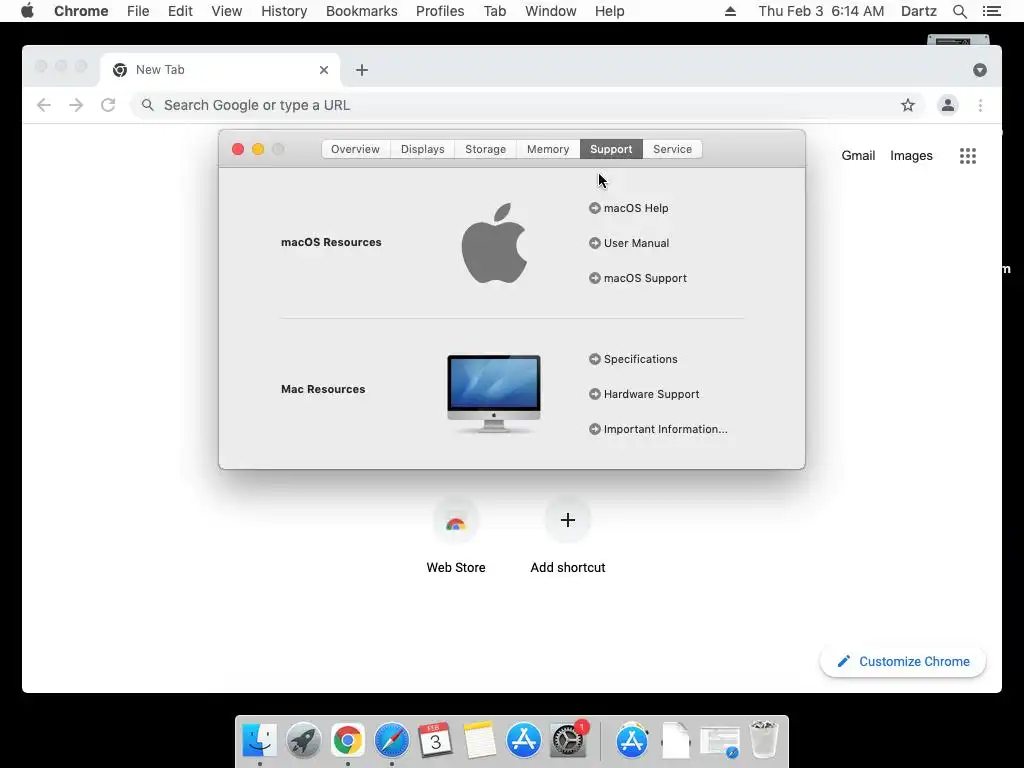
Task: Open Notification Center list icon
Action: (x=992, y=11)
